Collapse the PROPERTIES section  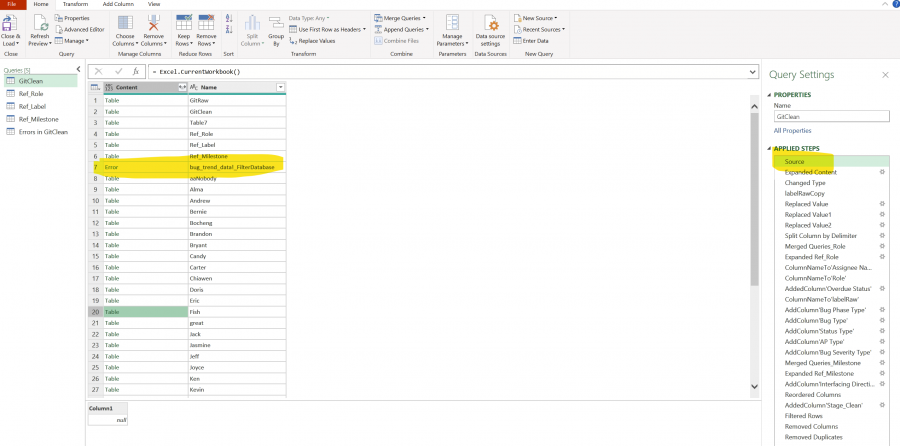tap(769, 95)
